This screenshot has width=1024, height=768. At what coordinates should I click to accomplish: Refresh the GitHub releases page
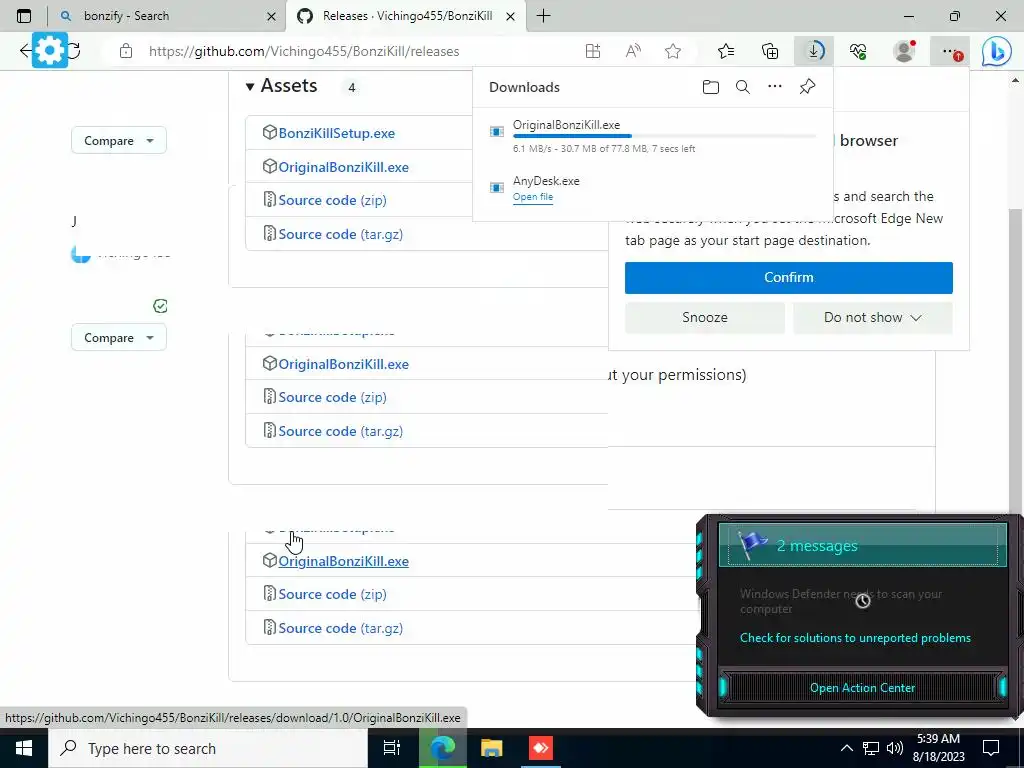coord(74,50)
